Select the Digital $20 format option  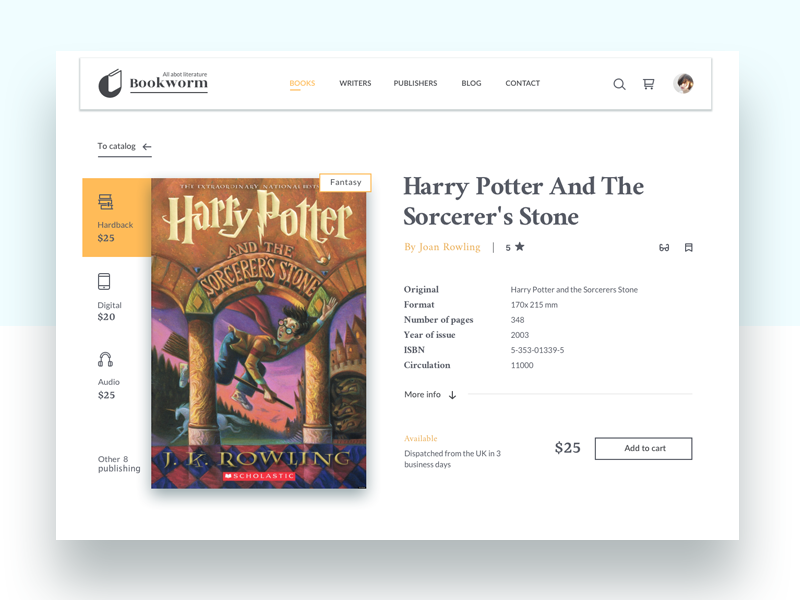point(108,297)
